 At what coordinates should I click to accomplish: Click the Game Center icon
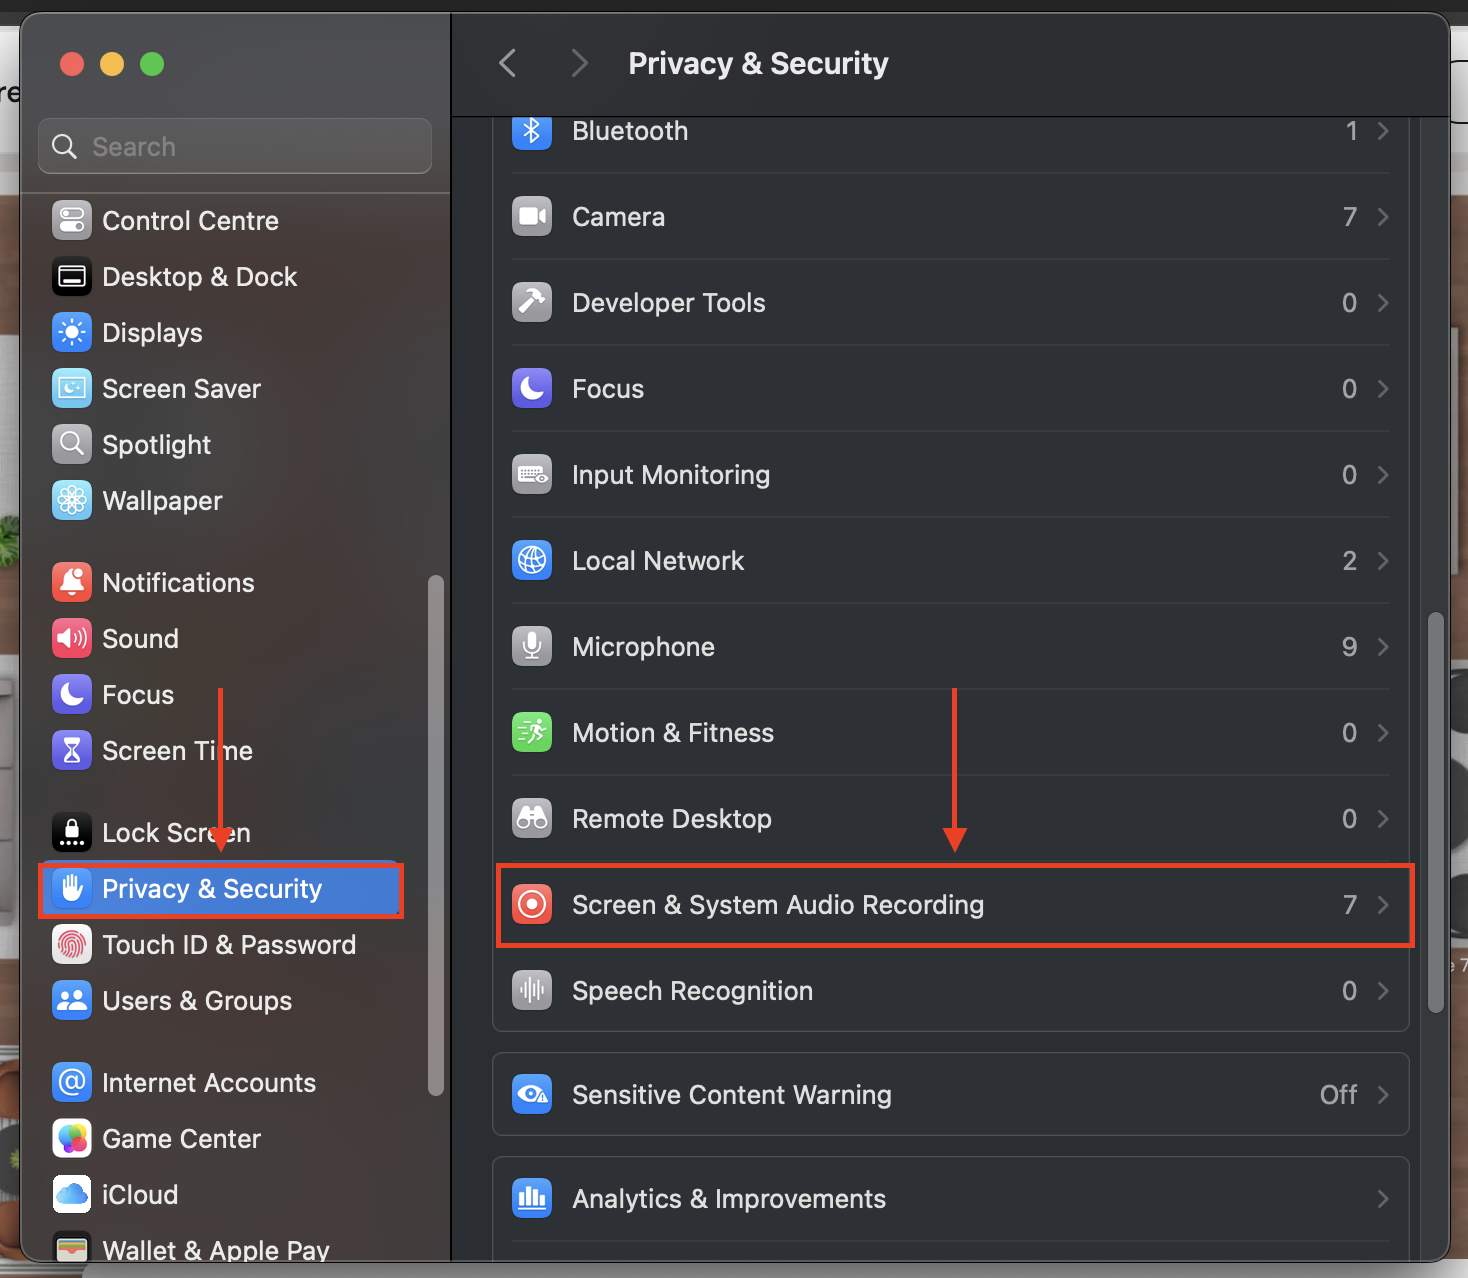[72, 1139]
